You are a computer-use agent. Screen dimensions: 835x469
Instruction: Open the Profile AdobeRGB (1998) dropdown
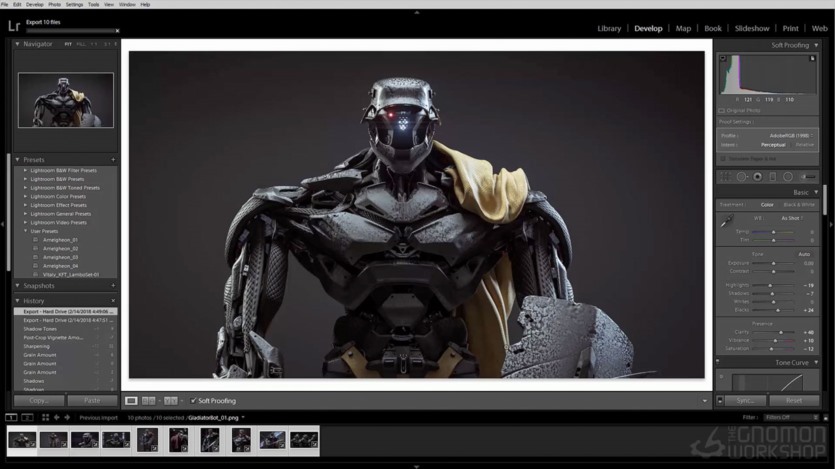click(791, 136)
